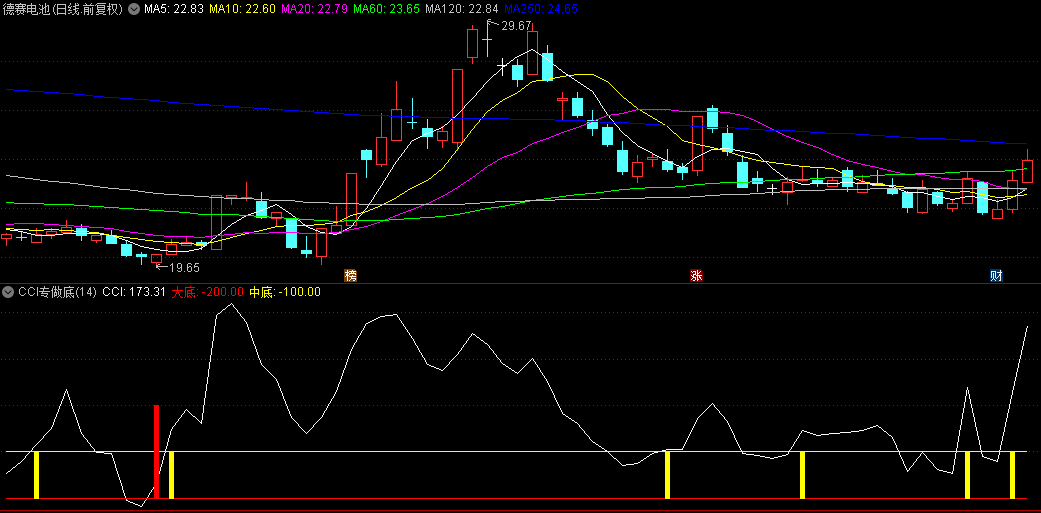The width and height of the screenshot is (1041, 513).
Task: Select the stock title 德赛电池(日线.前复权)
Action: click(64, 9)
